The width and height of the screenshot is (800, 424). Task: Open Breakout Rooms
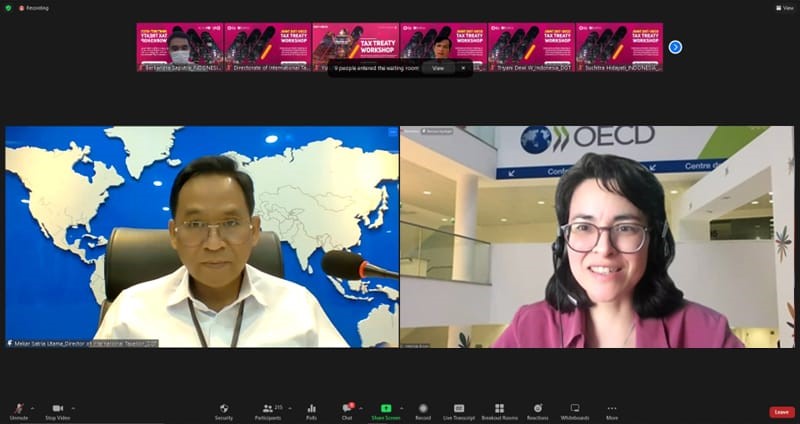click(x=499, y=410)
